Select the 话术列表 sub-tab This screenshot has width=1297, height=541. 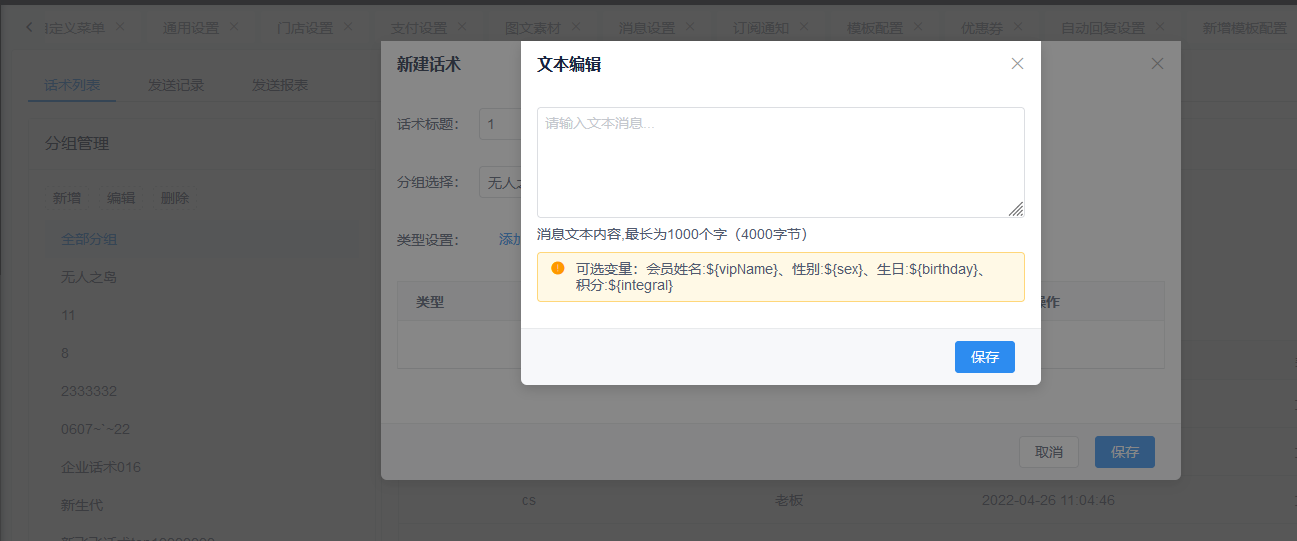coord(72,85)
